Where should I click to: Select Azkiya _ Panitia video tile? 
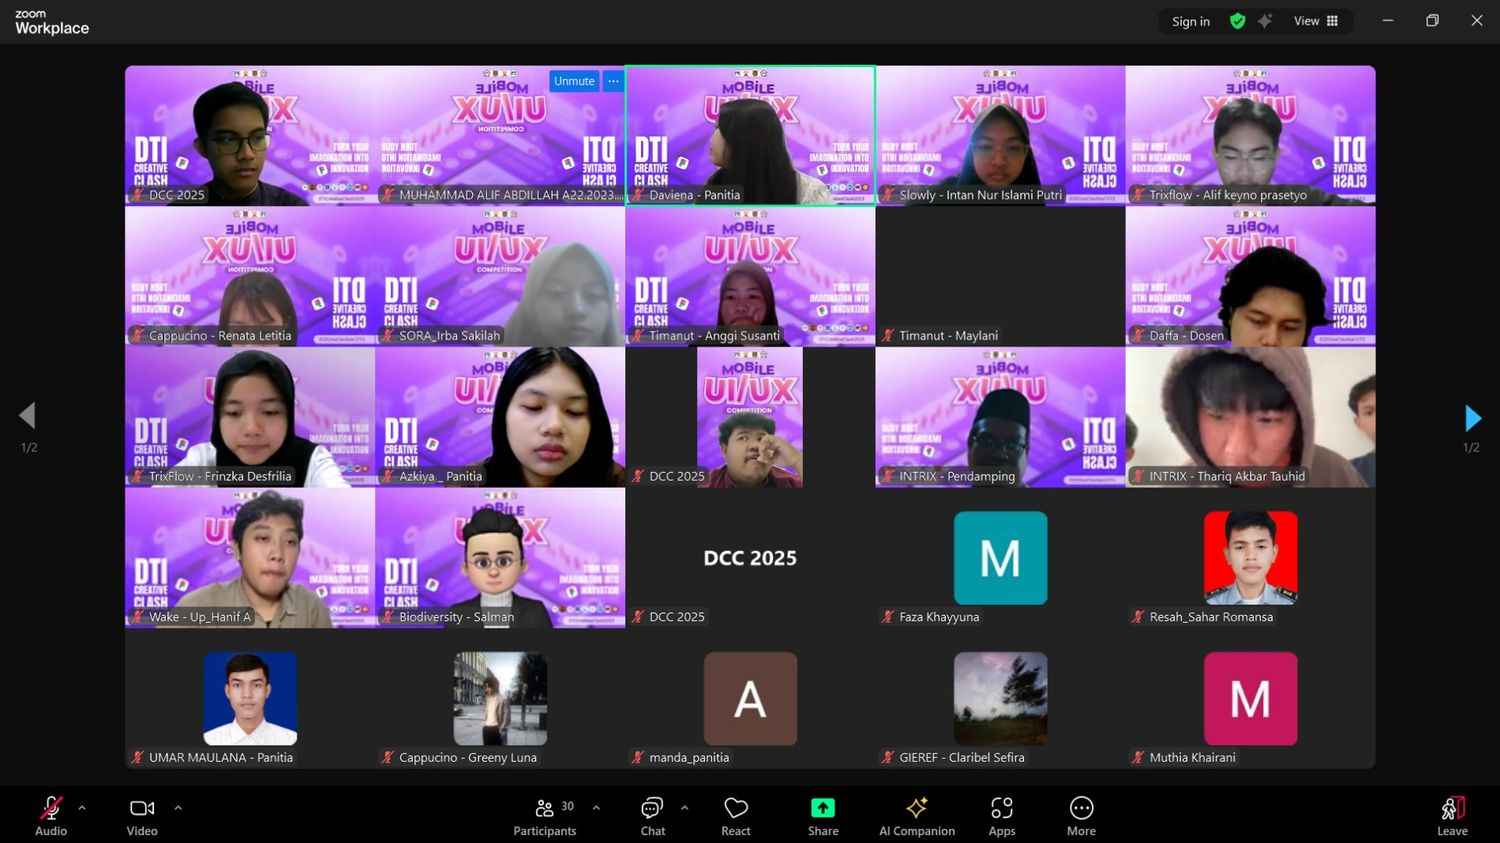(x=500, y=417)
